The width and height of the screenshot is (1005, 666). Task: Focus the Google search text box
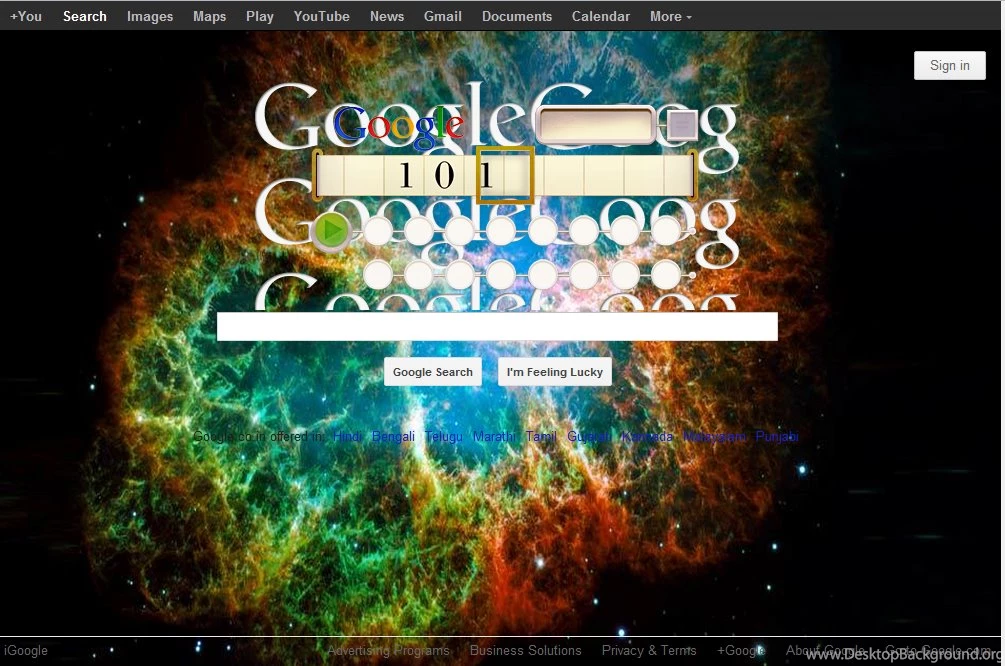click(497, 326)
